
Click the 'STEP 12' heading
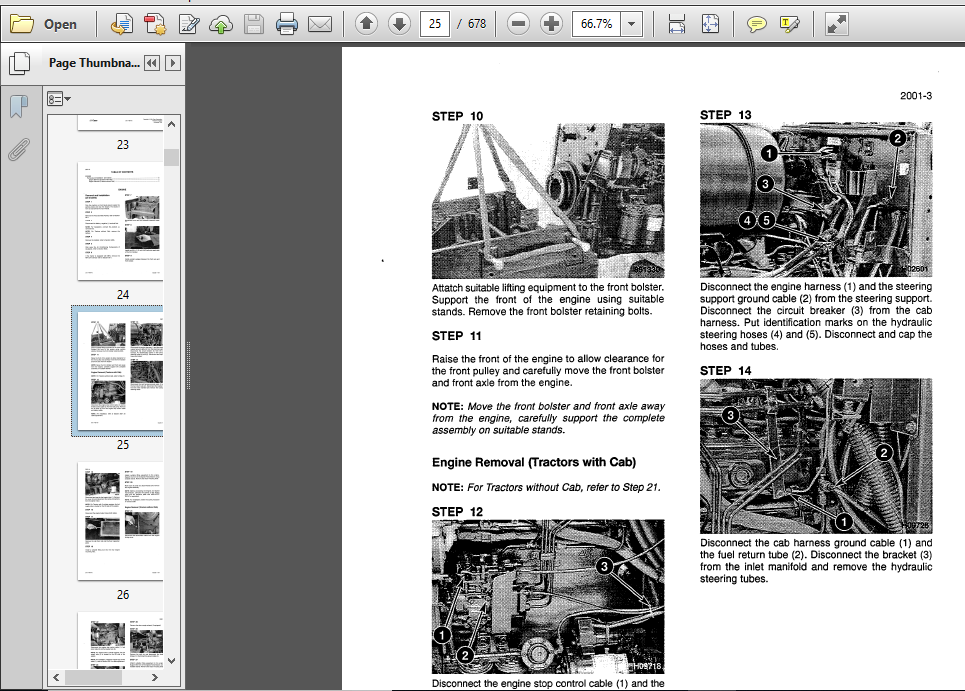pos(457,512)
